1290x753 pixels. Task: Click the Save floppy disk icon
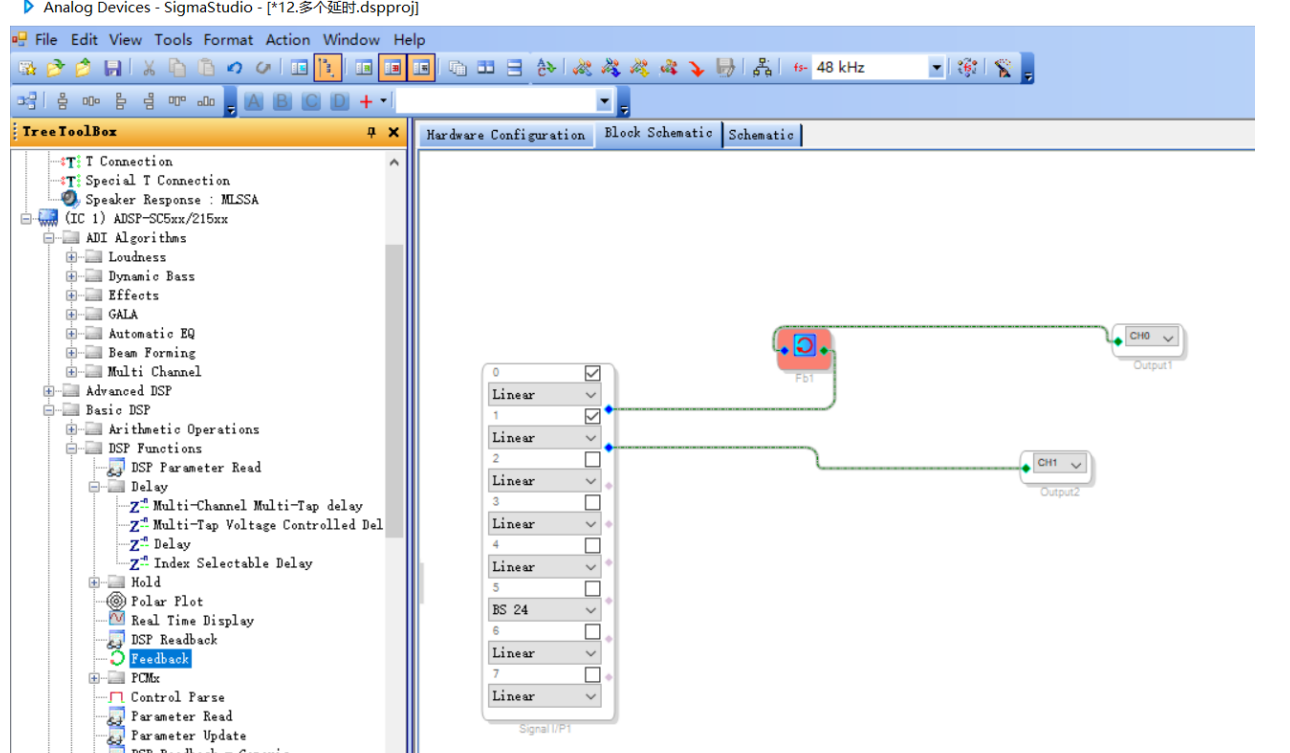[113, 68]
